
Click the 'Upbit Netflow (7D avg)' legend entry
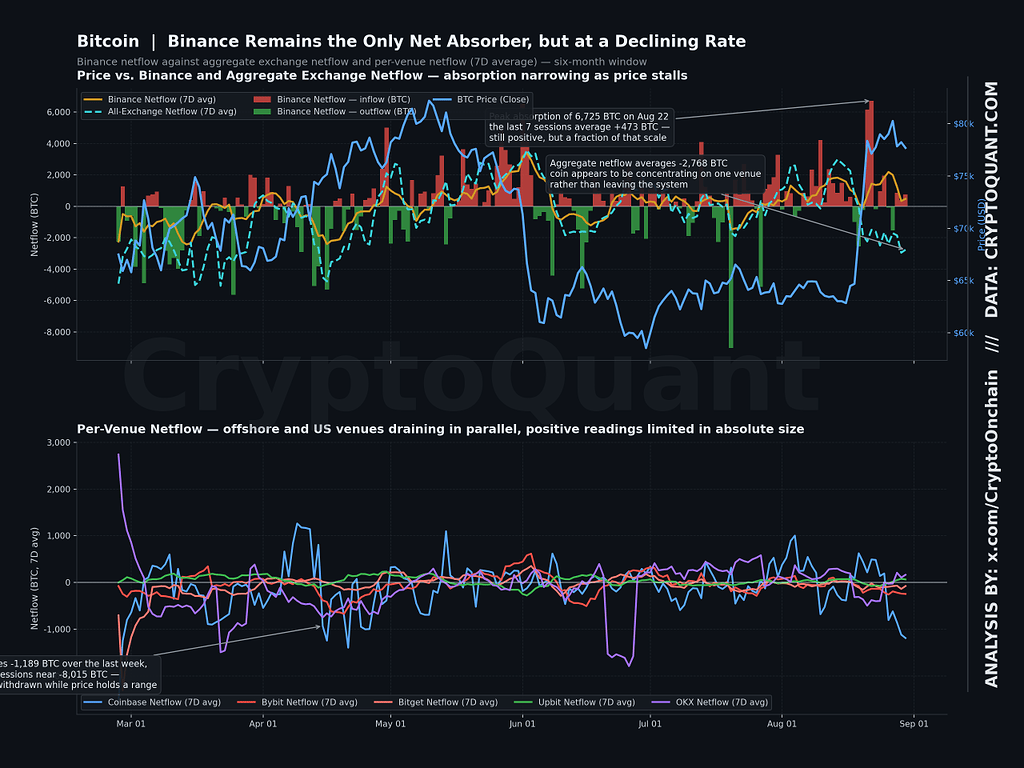[x=574, y=703]
